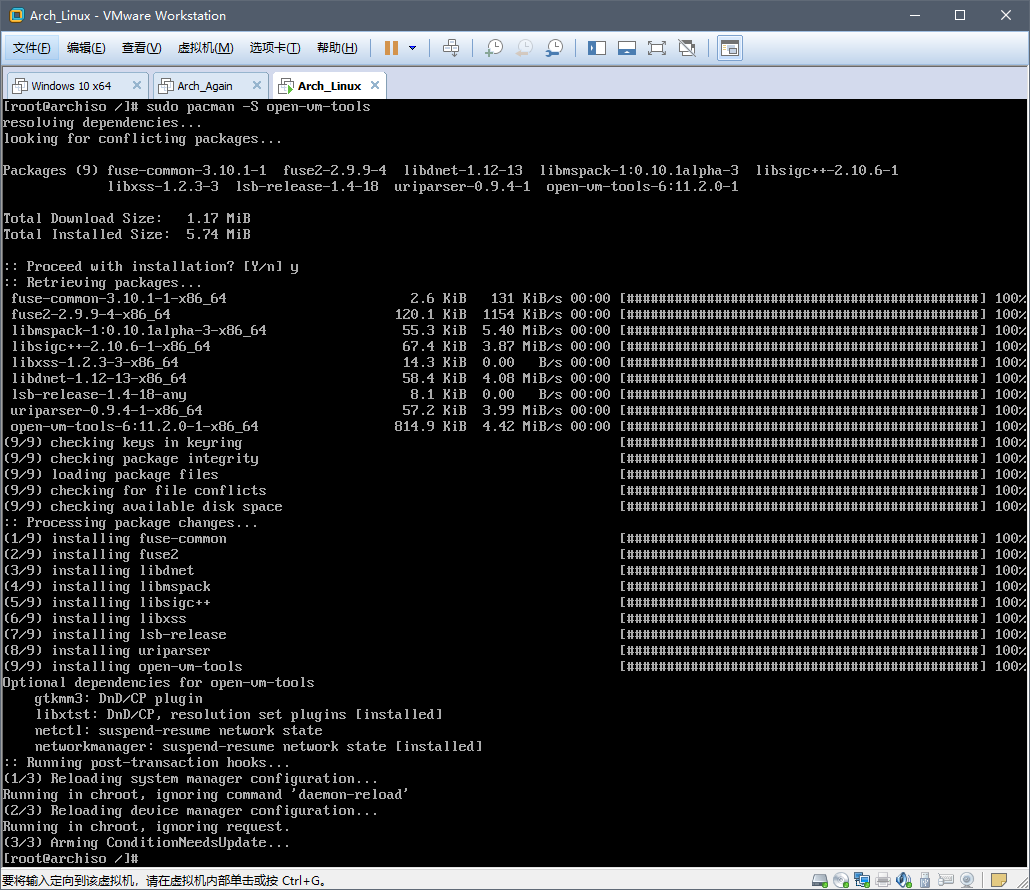Image resolution: width=1030 pixels, height=890 pixels.
Task: Click the Unity mode icon
Action: tap(687, 48)
